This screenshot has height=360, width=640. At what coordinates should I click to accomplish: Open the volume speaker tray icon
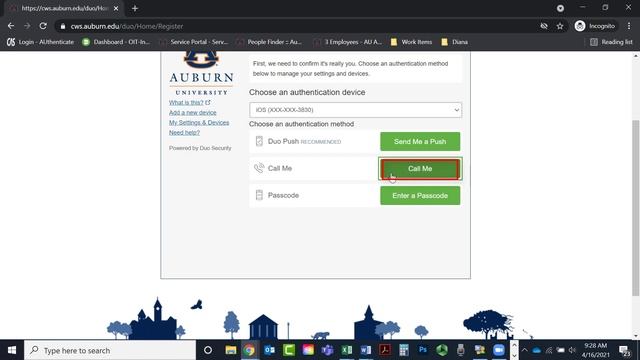tap(572, 350)
